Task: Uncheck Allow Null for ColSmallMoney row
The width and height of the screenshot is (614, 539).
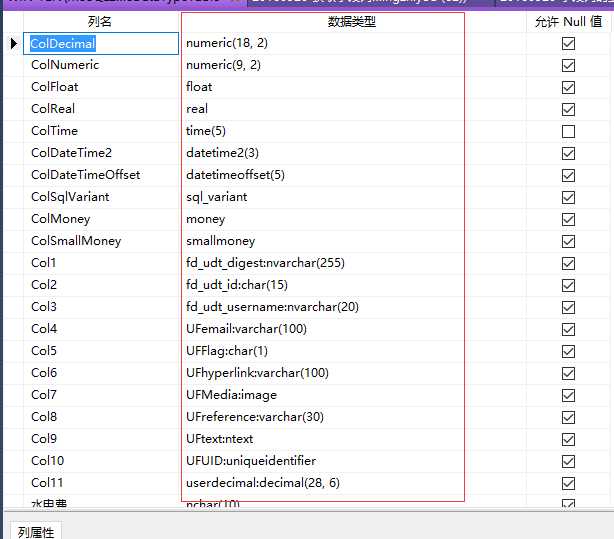Action: pos(568,241)
